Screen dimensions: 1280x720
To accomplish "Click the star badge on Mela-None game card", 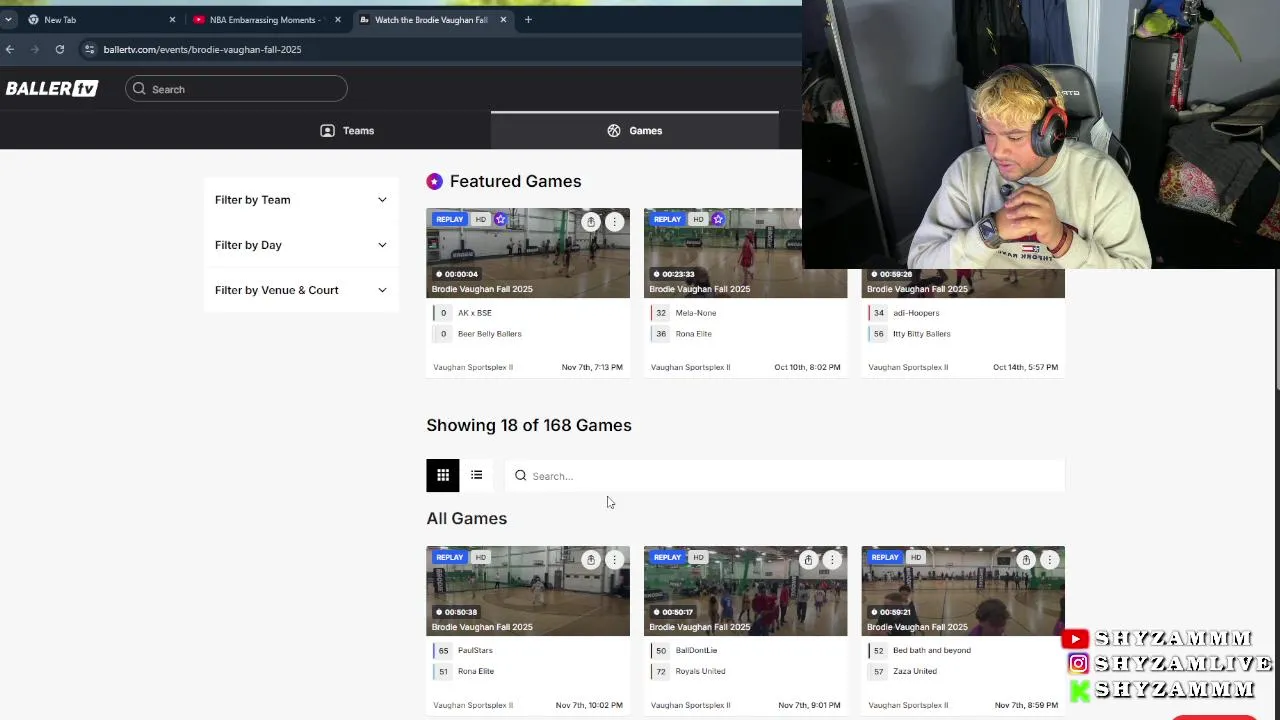I will pyautogui.click(x=718, y=219).
